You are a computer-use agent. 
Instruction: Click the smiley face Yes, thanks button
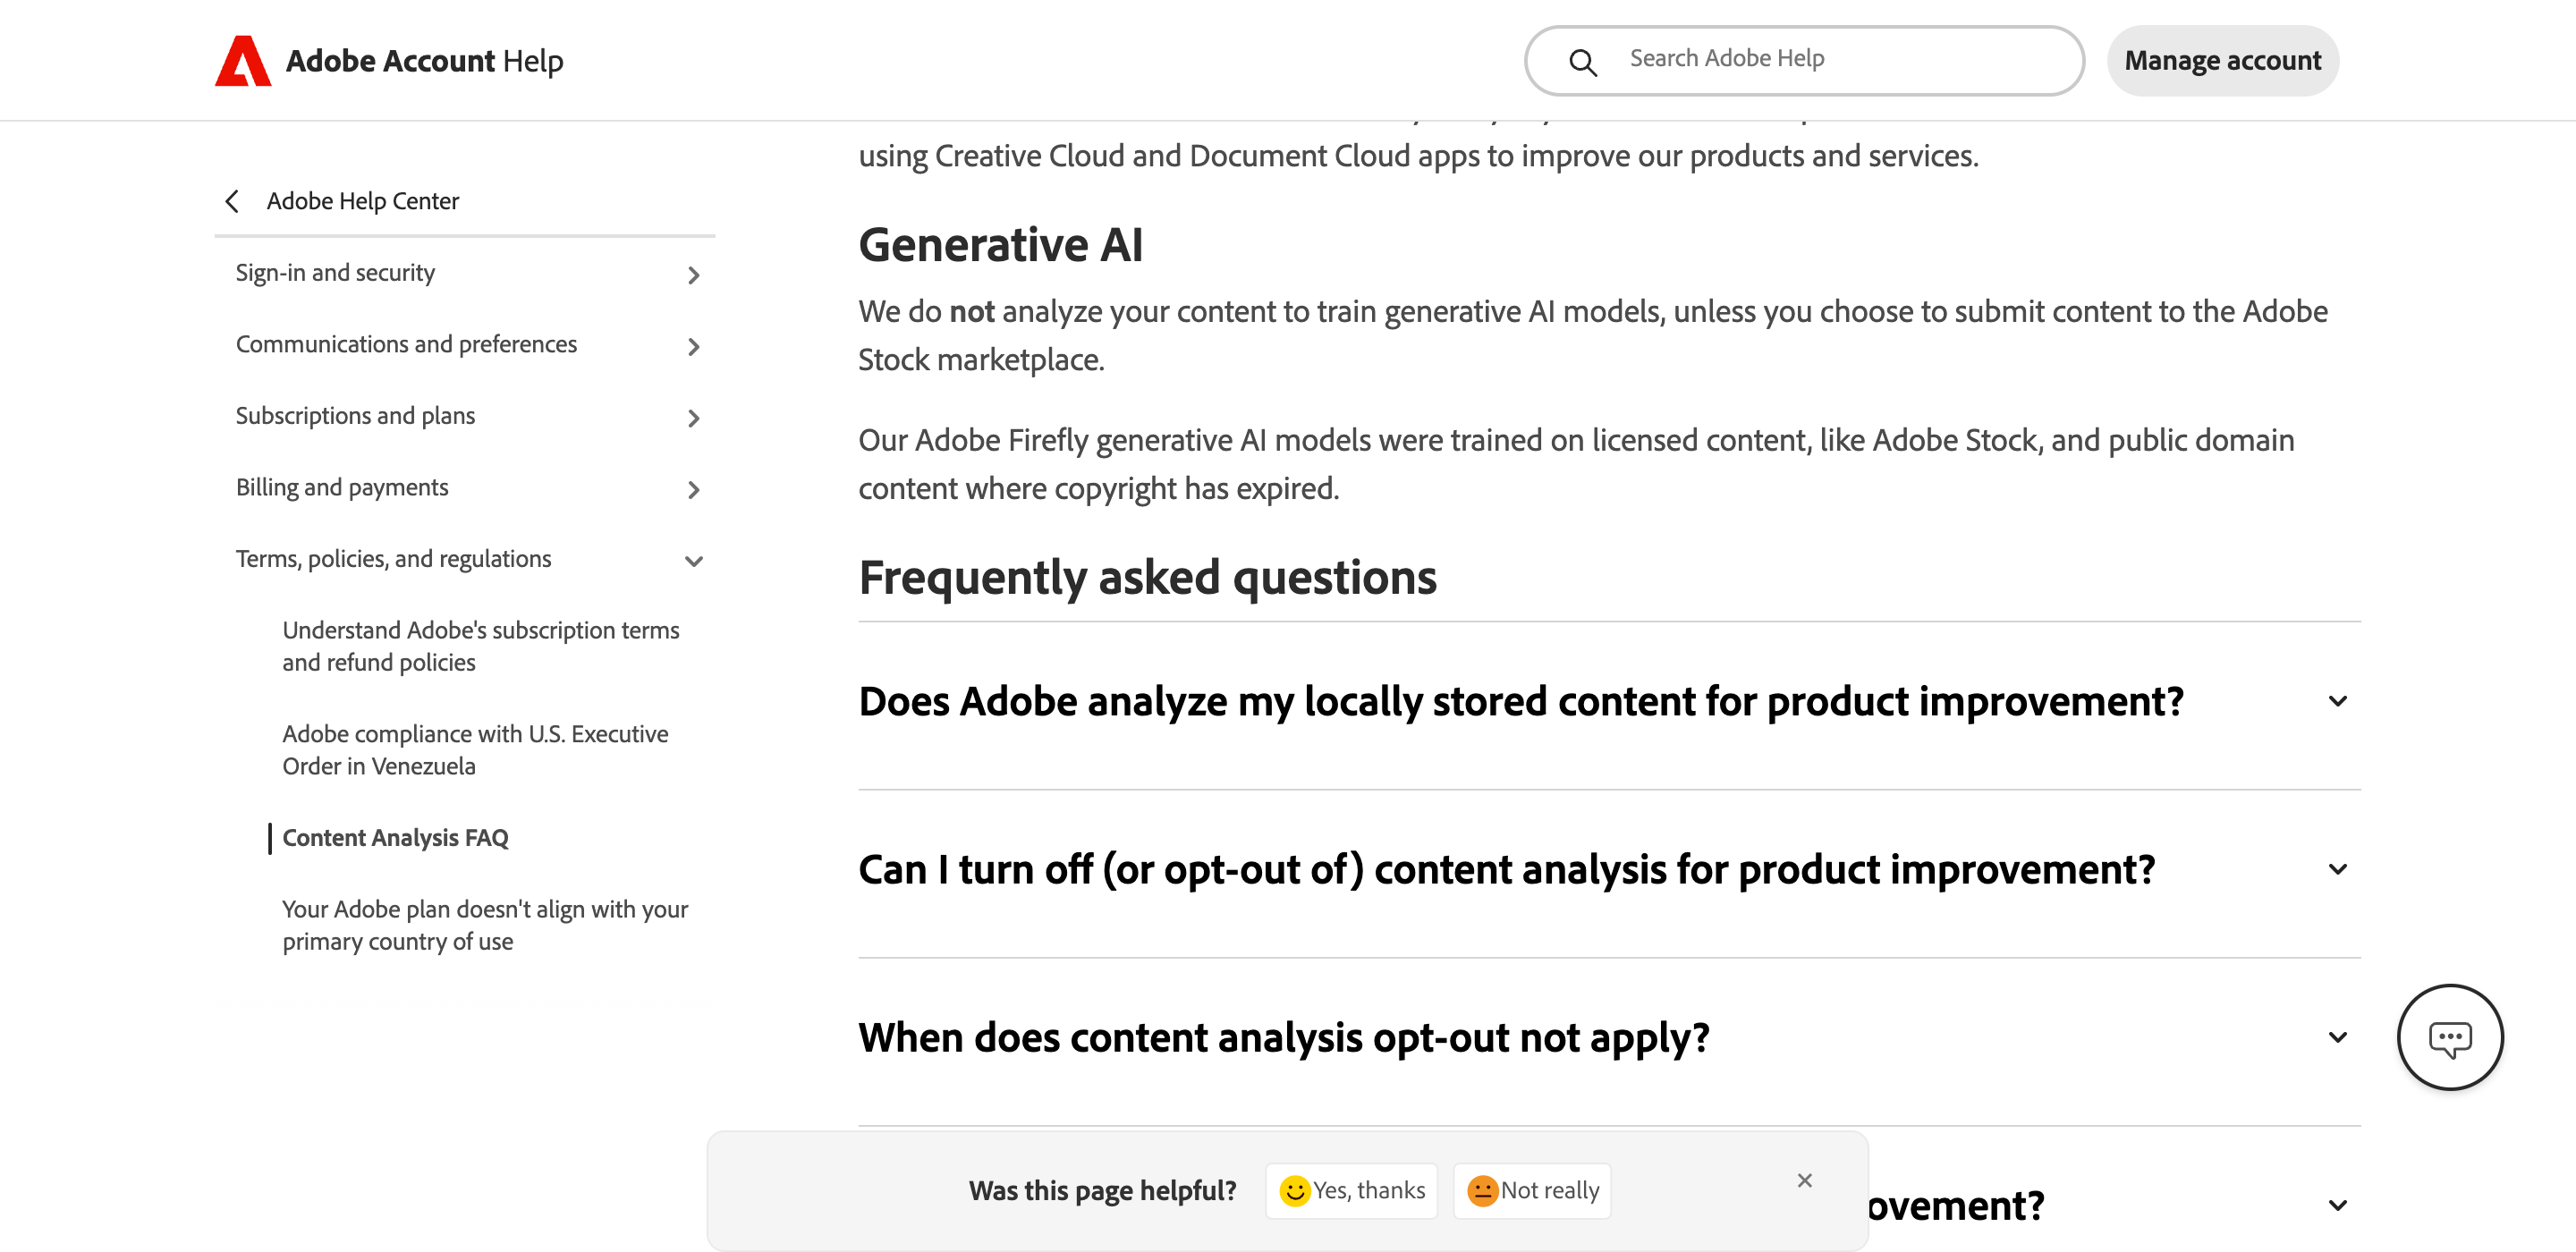tap(1351, 1190)
